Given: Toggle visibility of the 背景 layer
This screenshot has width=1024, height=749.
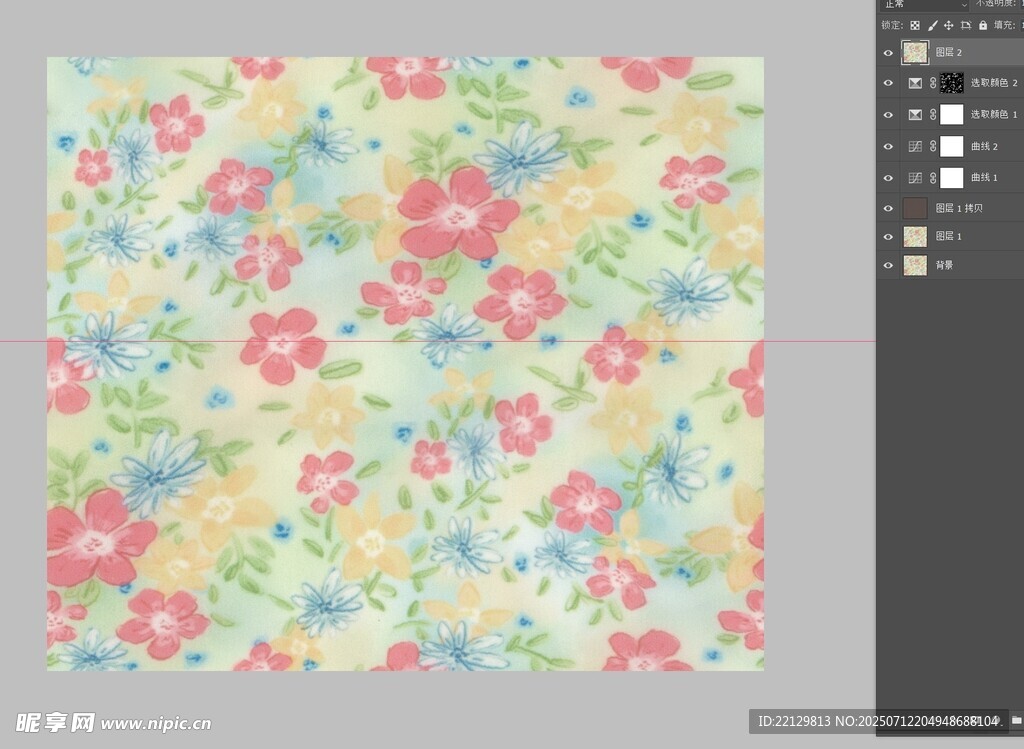Looking at the screenshot, I should pyautogui.click(x=888, y=266).
